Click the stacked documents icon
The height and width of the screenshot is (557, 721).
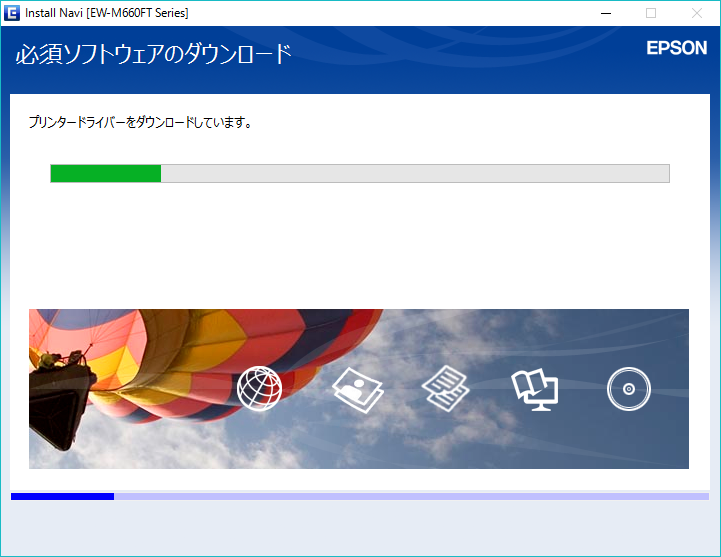pos(445,388)
